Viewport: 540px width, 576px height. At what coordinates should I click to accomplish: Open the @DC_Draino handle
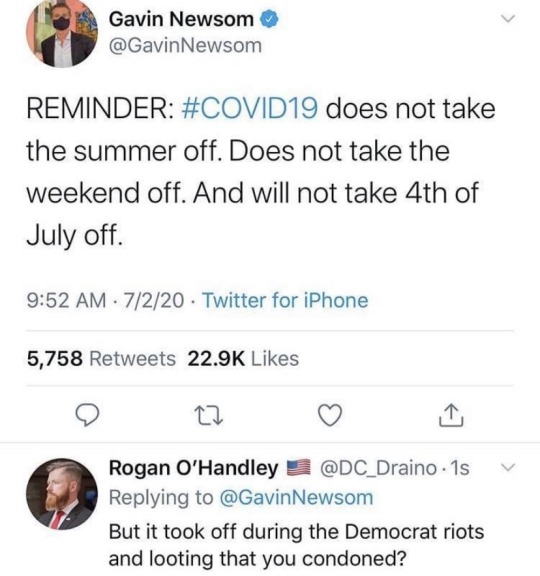coord(378,468)
